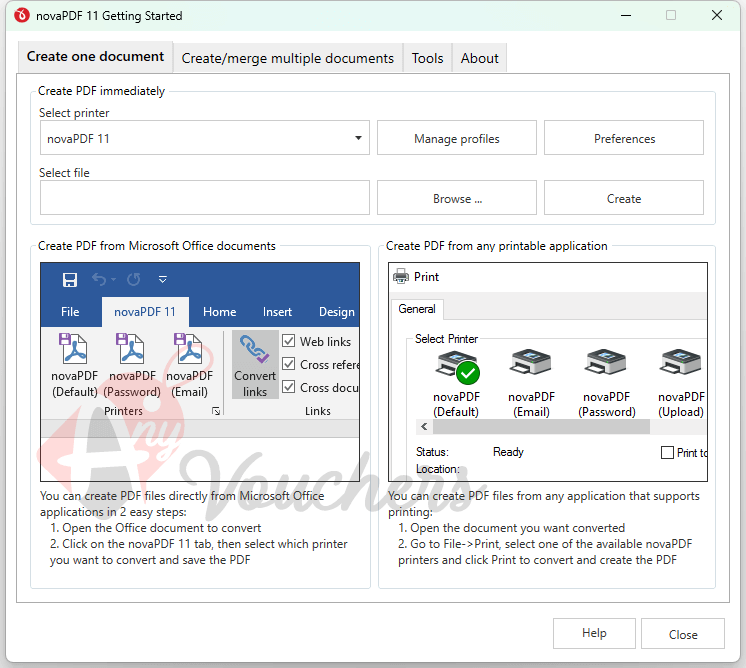Click the Select file input field
746x668 pixels.
pyautogui.click(x=205, y=197)
